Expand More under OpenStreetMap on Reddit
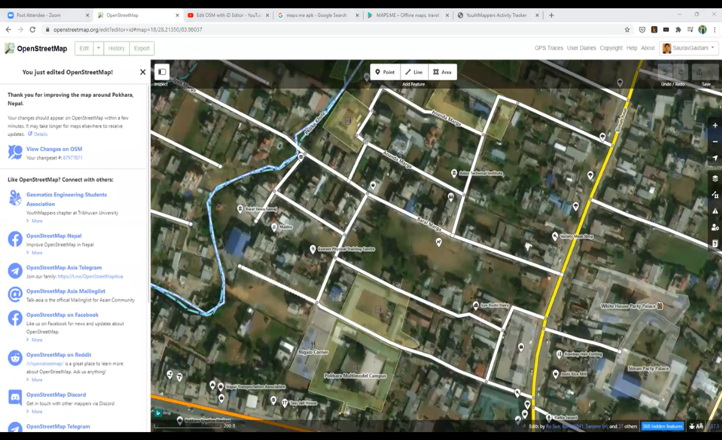Viewport: 722px width, 440px height. (37, 380)
